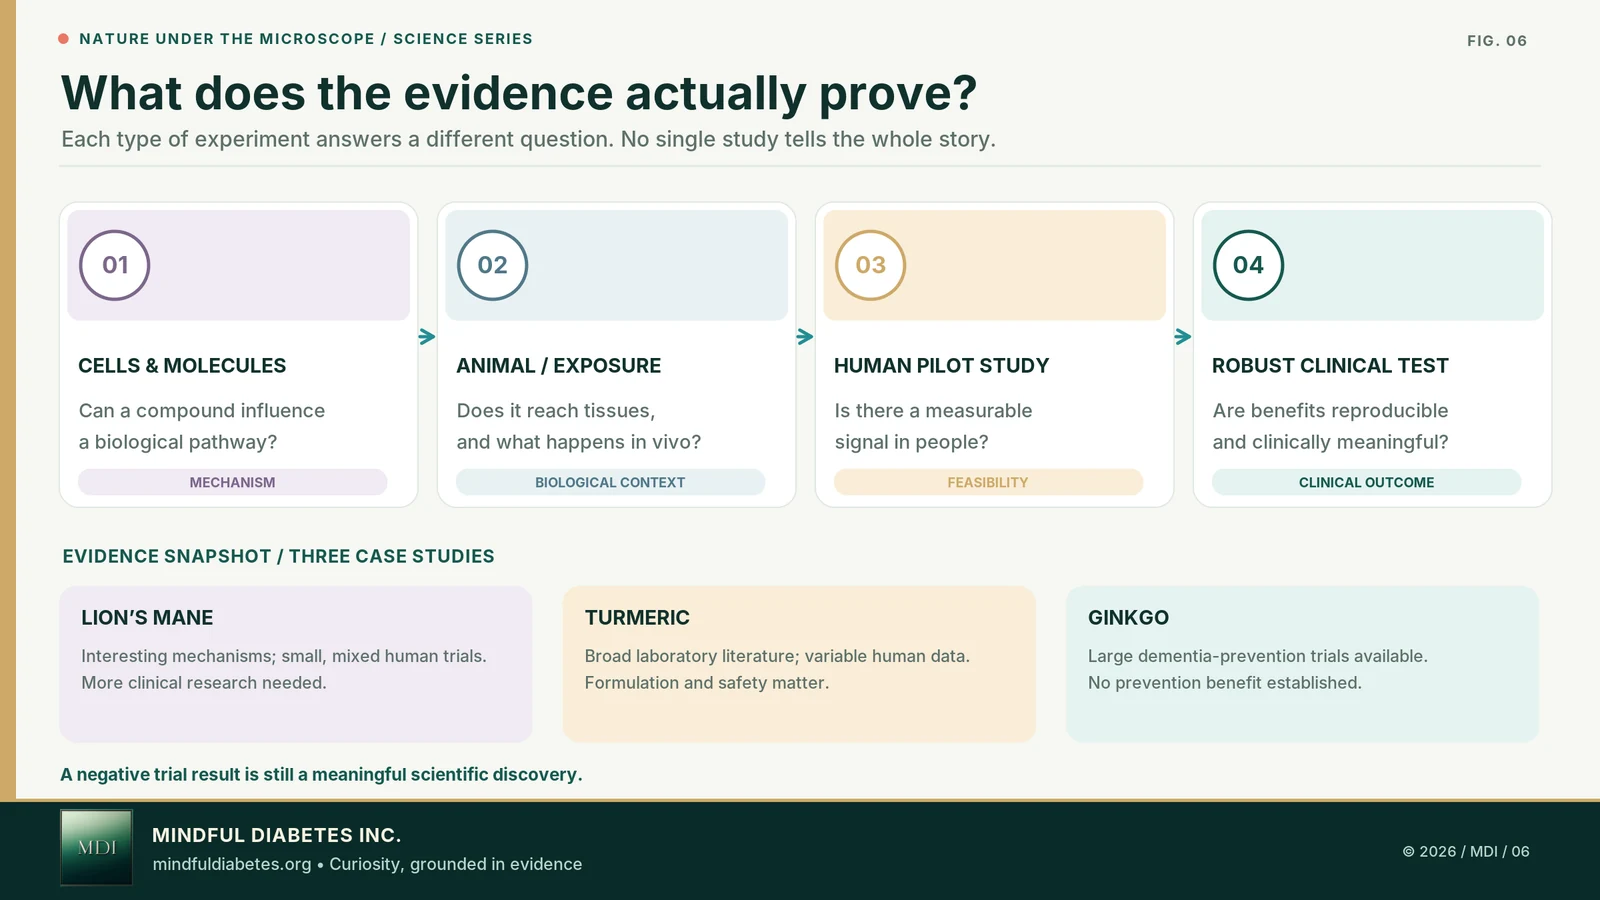Click 'Are benefits reproducible' question text
The image size is (1600, 900).
(1330, 411)
